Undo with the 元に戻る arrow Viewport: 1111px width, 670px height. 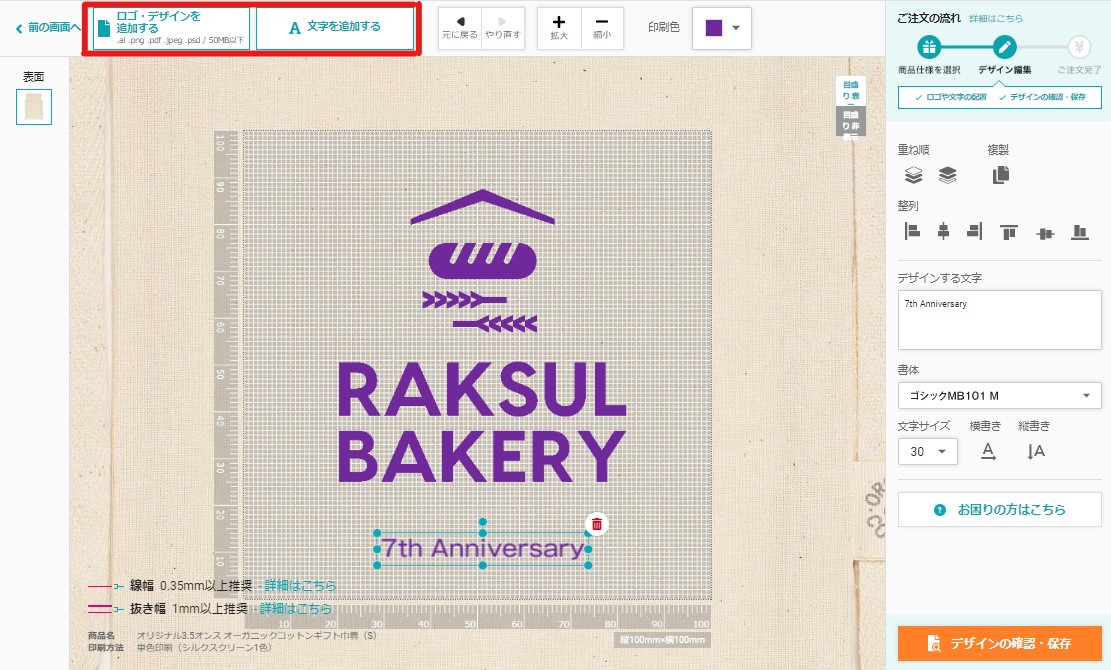pos(460,28)
